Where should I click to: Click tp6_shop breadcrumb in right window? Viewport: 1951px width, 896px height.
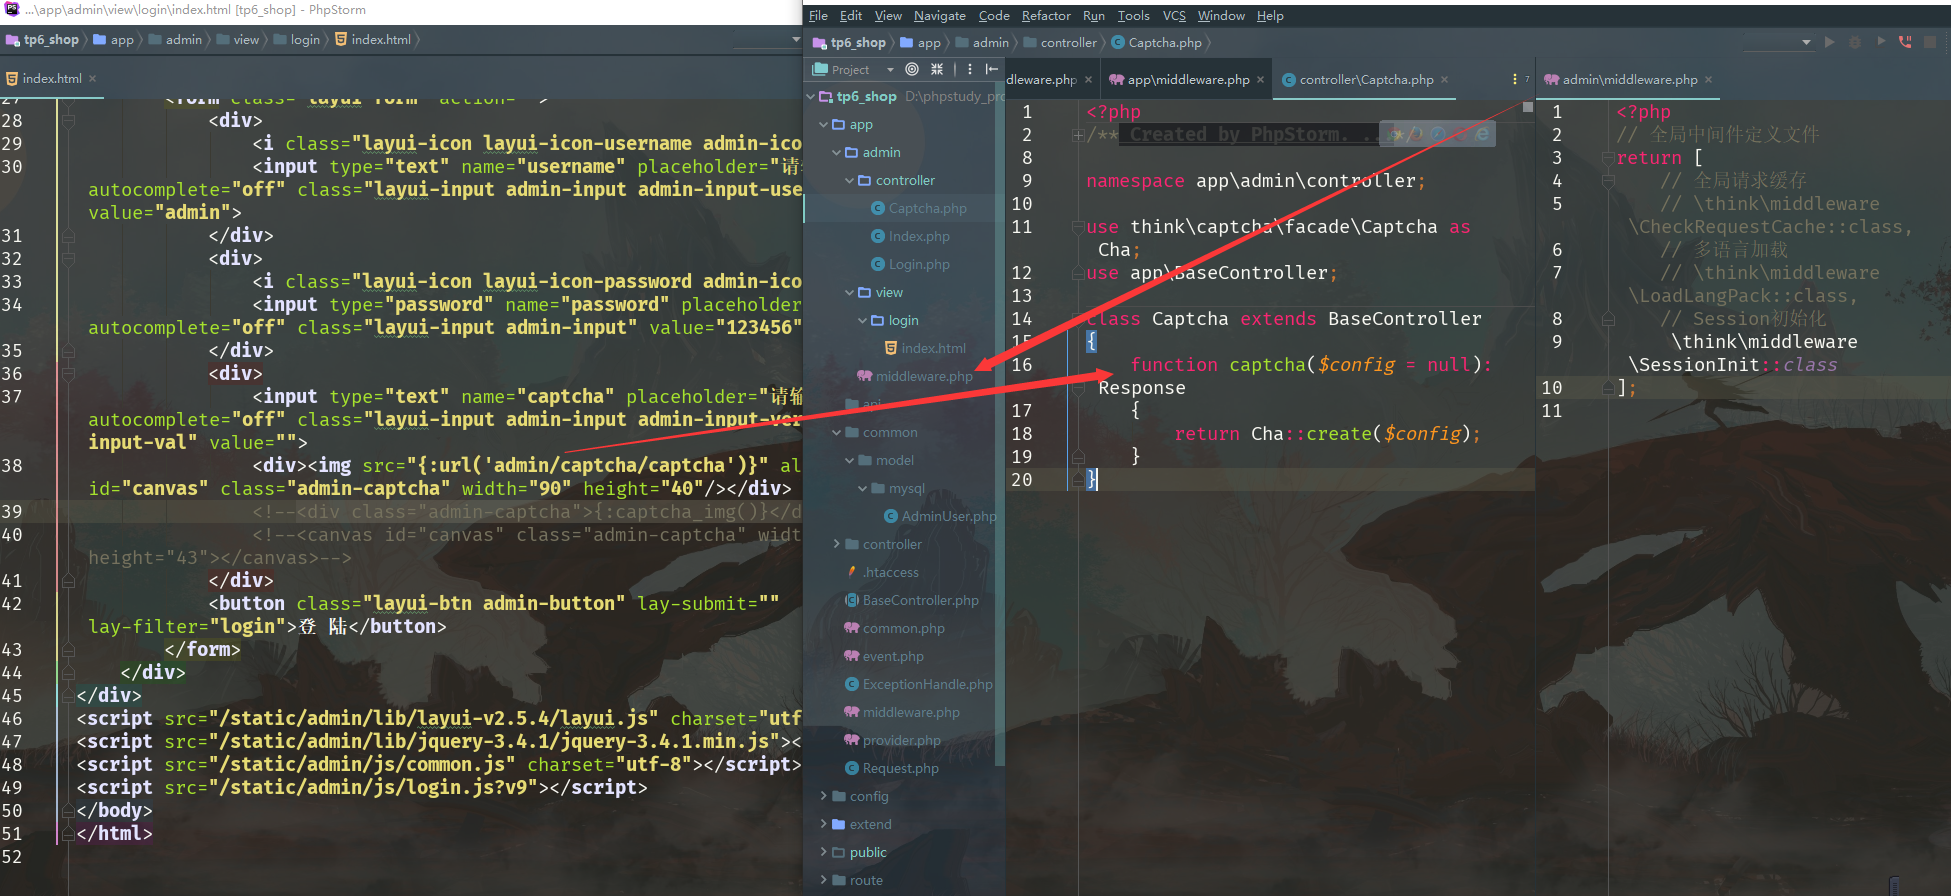point(857,43)
